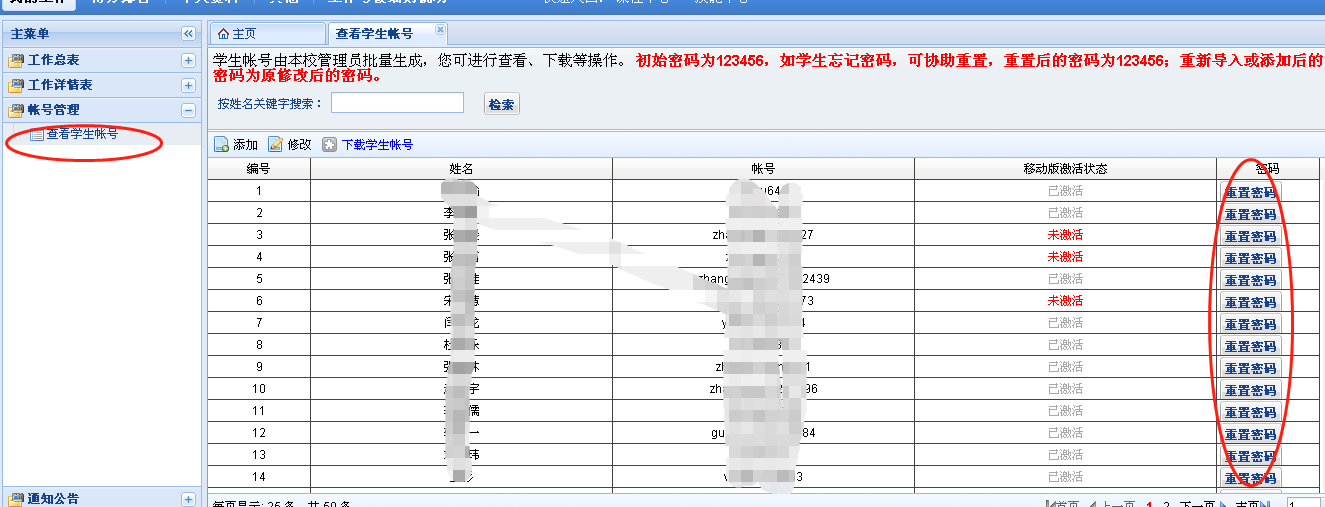Click 重置密码 for row 12
1325x507 pixels.
(1250, 434)
